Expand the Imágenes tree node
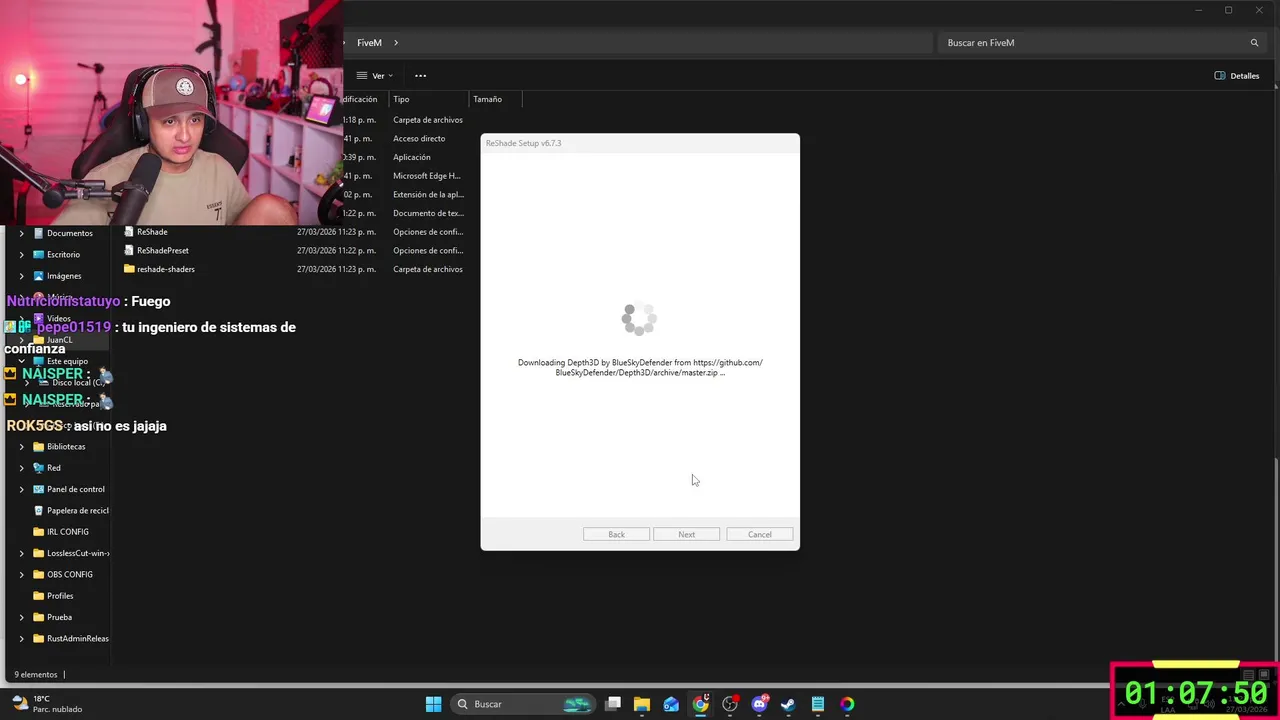The height and width of the screenshot is (720, 1280). (21, 276)
